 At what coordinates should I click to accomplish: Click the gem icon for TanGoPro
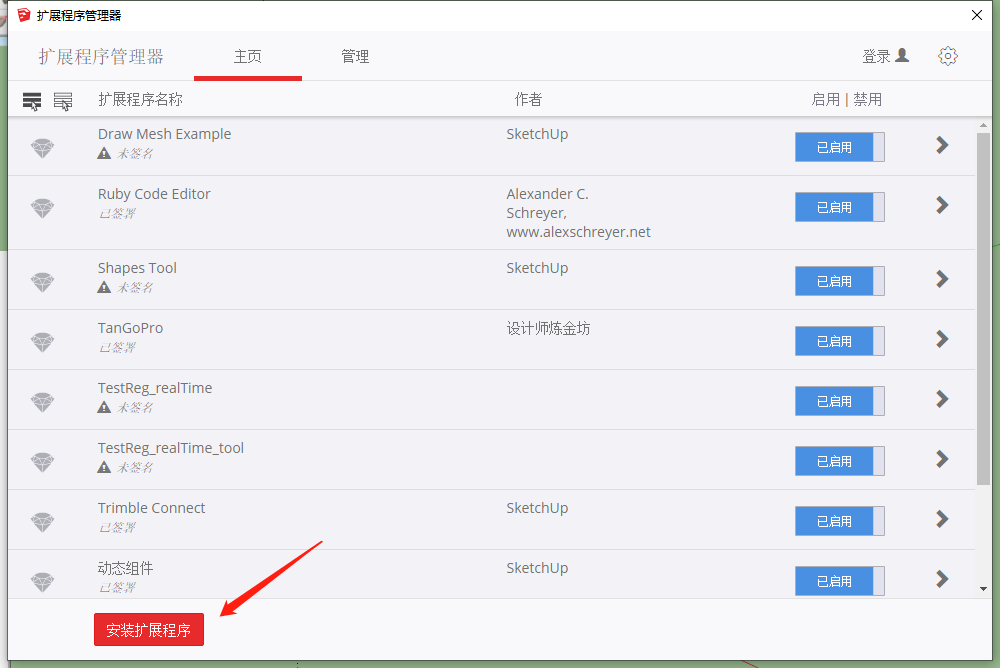(43, 342)
